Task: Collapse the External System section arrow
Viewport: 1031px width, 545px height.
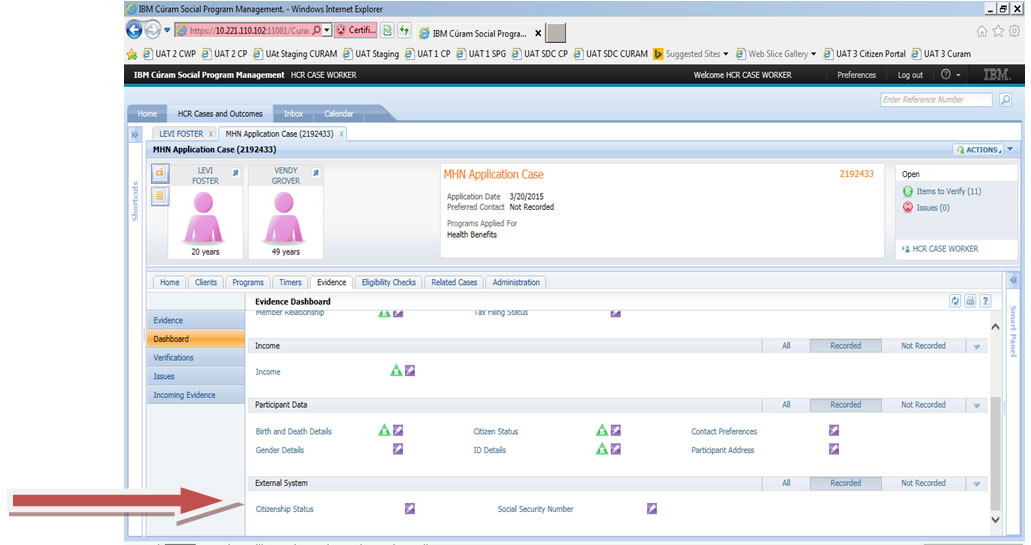Action: click(x=976, y=484)
